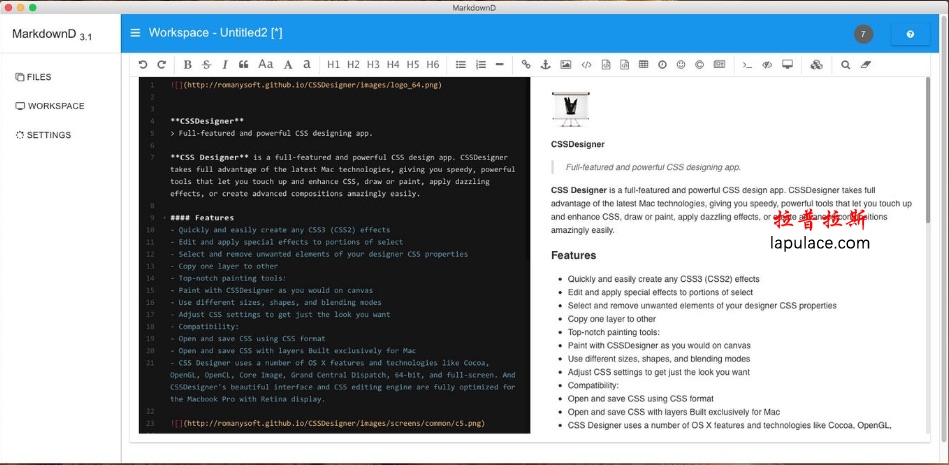This screenshot has width=949, height=465.
Task: Collapse the Features heading fold arrow
Action: coord(164,217)
